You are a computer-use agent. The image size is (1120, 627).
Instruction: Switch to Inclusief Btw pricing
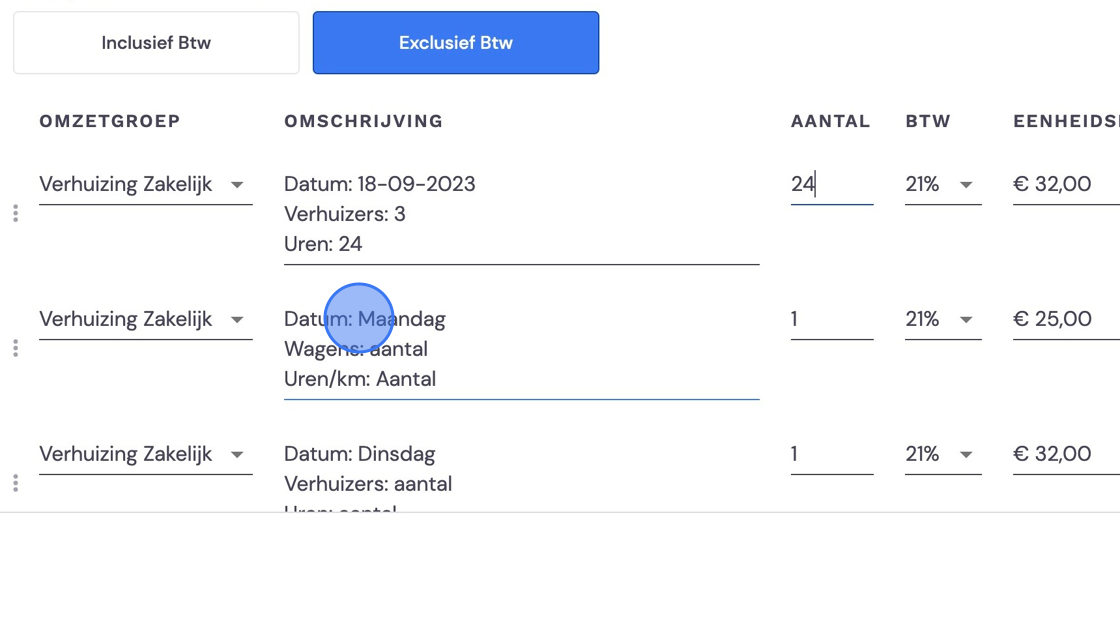pyautogui.click(x=156, y=43)
